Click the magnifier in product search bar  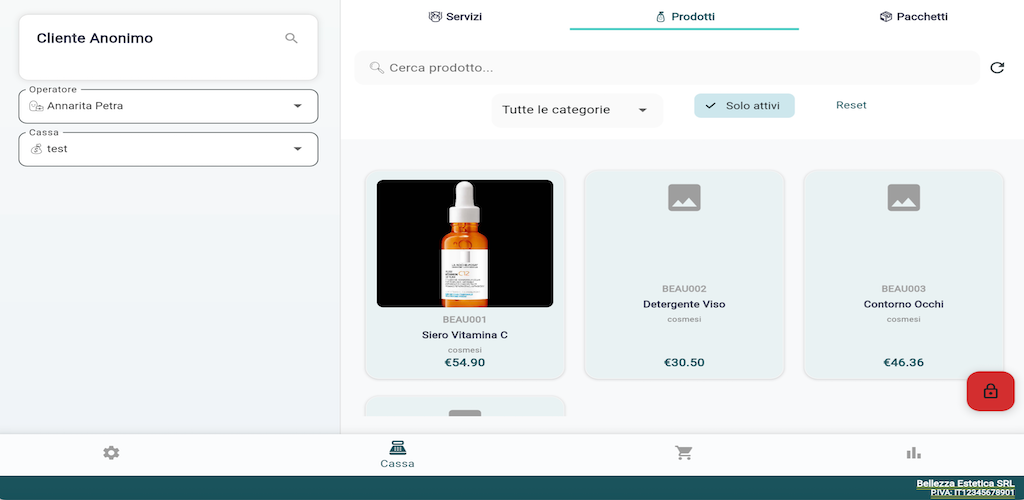tap(376, 68)
